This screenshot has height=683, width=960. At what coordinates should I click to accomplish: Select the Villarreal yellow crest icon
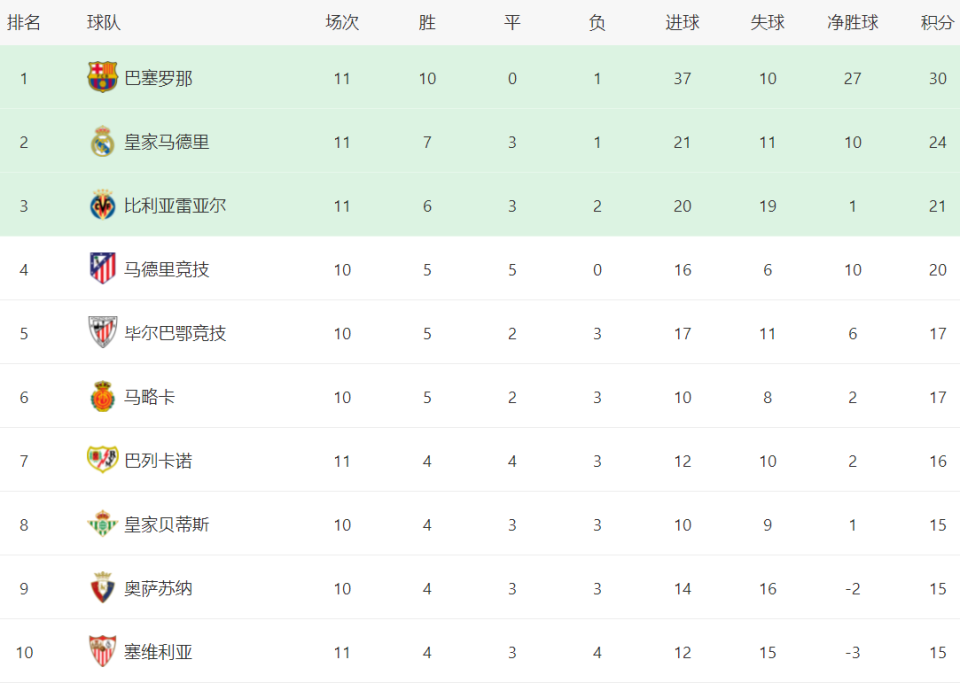point(102,205)
